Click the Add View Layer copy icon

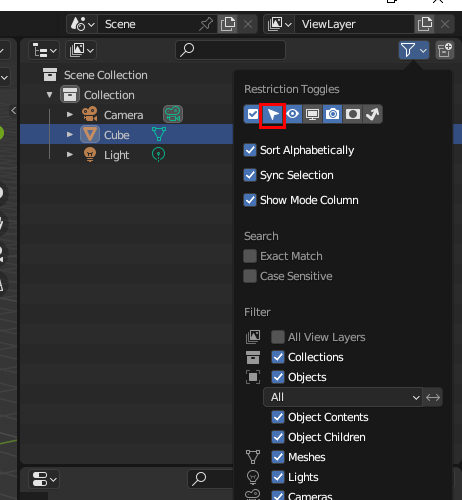coord(424,24)
